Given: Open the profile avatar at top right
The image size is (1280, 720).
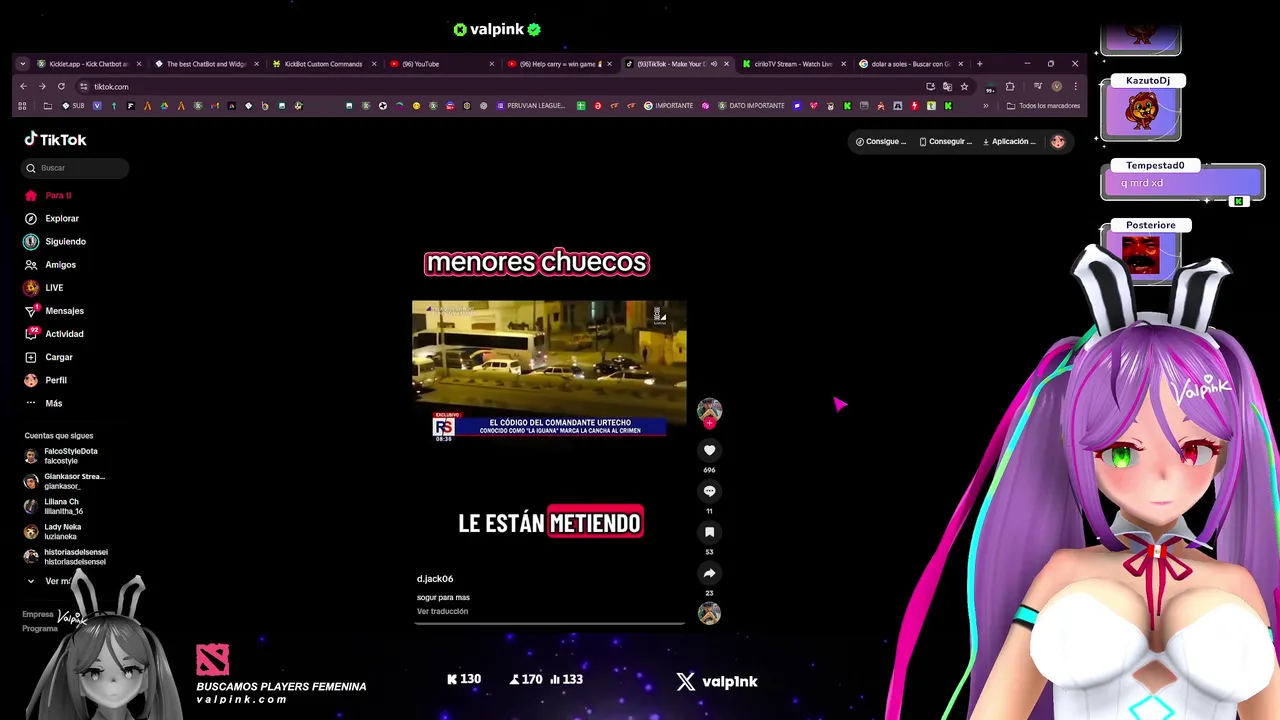Looking at the screenshot, I should [x=1057, y=141].
